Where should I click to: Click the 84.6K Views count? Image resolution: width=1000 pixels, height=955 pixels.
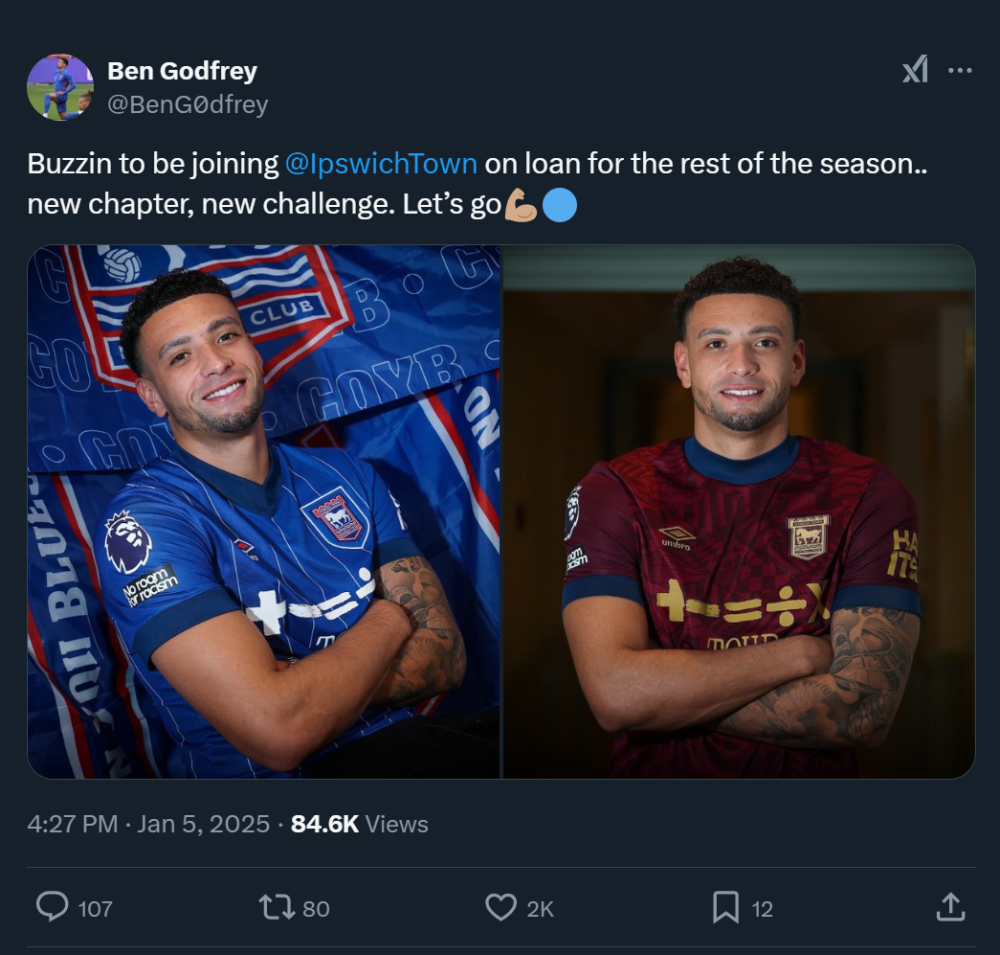[x=359, y=824]
